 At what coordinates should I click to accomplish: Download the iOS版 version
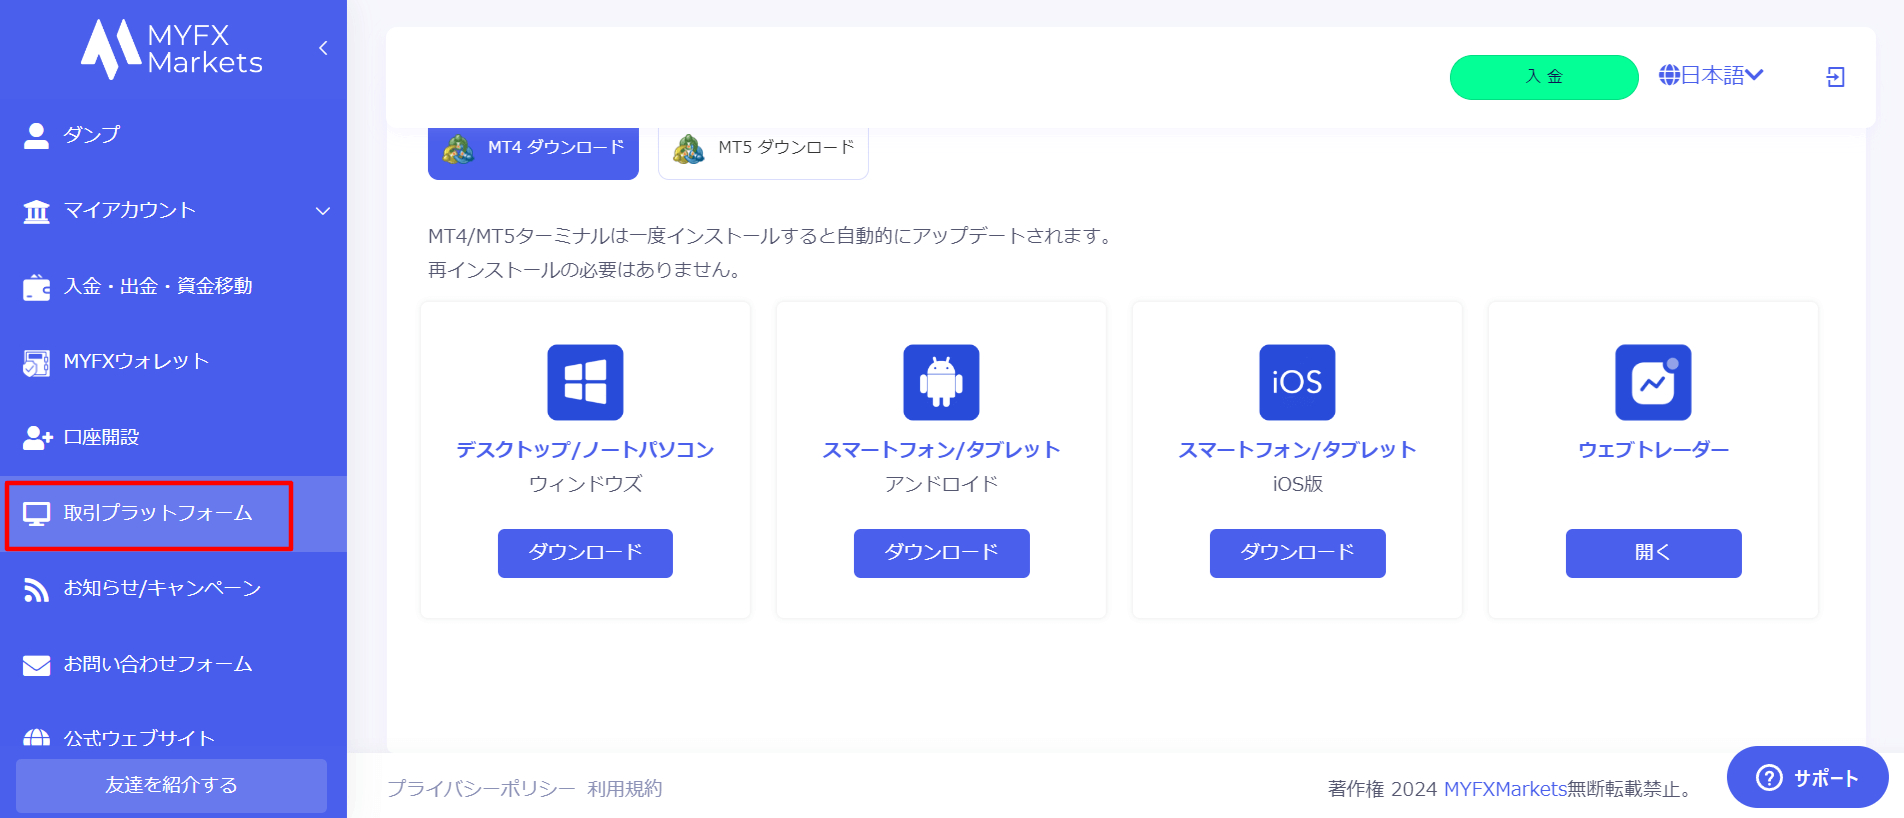pyautogui.click(x=1297, y=553)
